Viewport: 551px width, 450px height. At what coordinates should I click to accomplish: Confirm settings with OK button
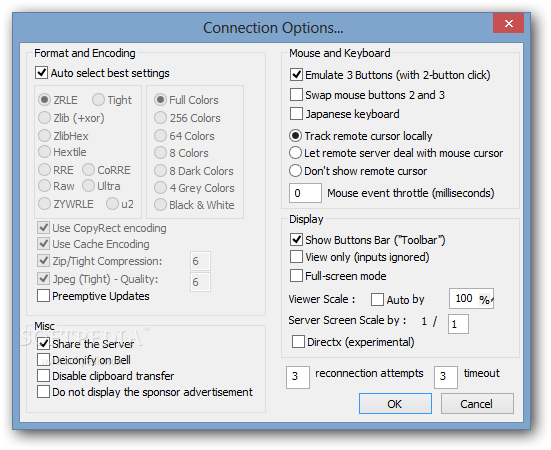point(395,404)
